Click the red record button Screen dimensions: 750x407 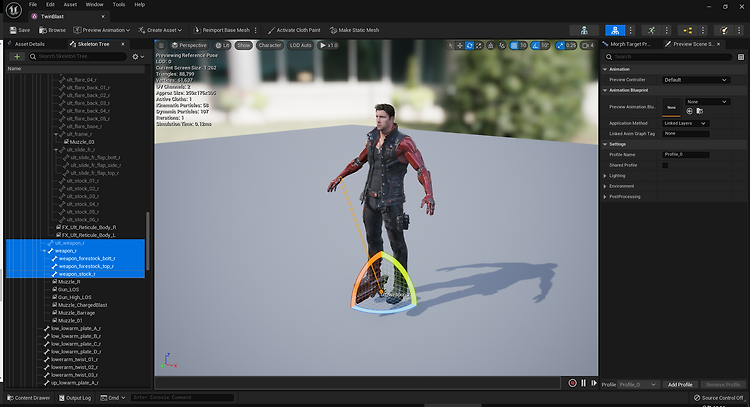click(x=572, y=383)
